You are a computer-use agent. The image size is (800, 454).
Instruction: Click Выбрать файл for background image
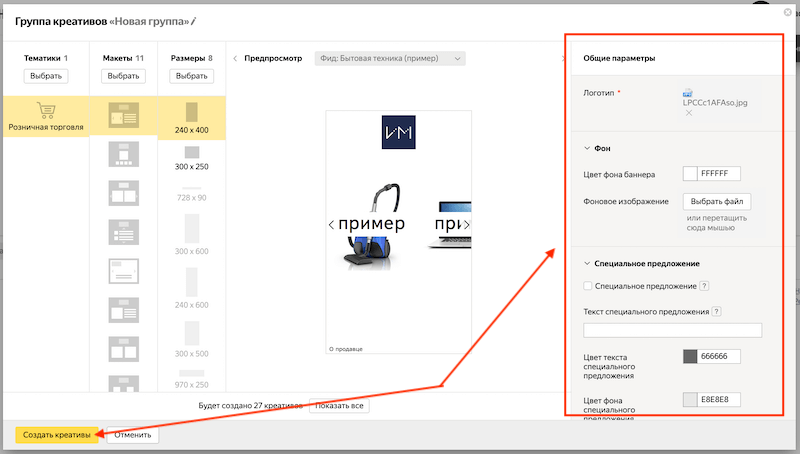point(717,201)
